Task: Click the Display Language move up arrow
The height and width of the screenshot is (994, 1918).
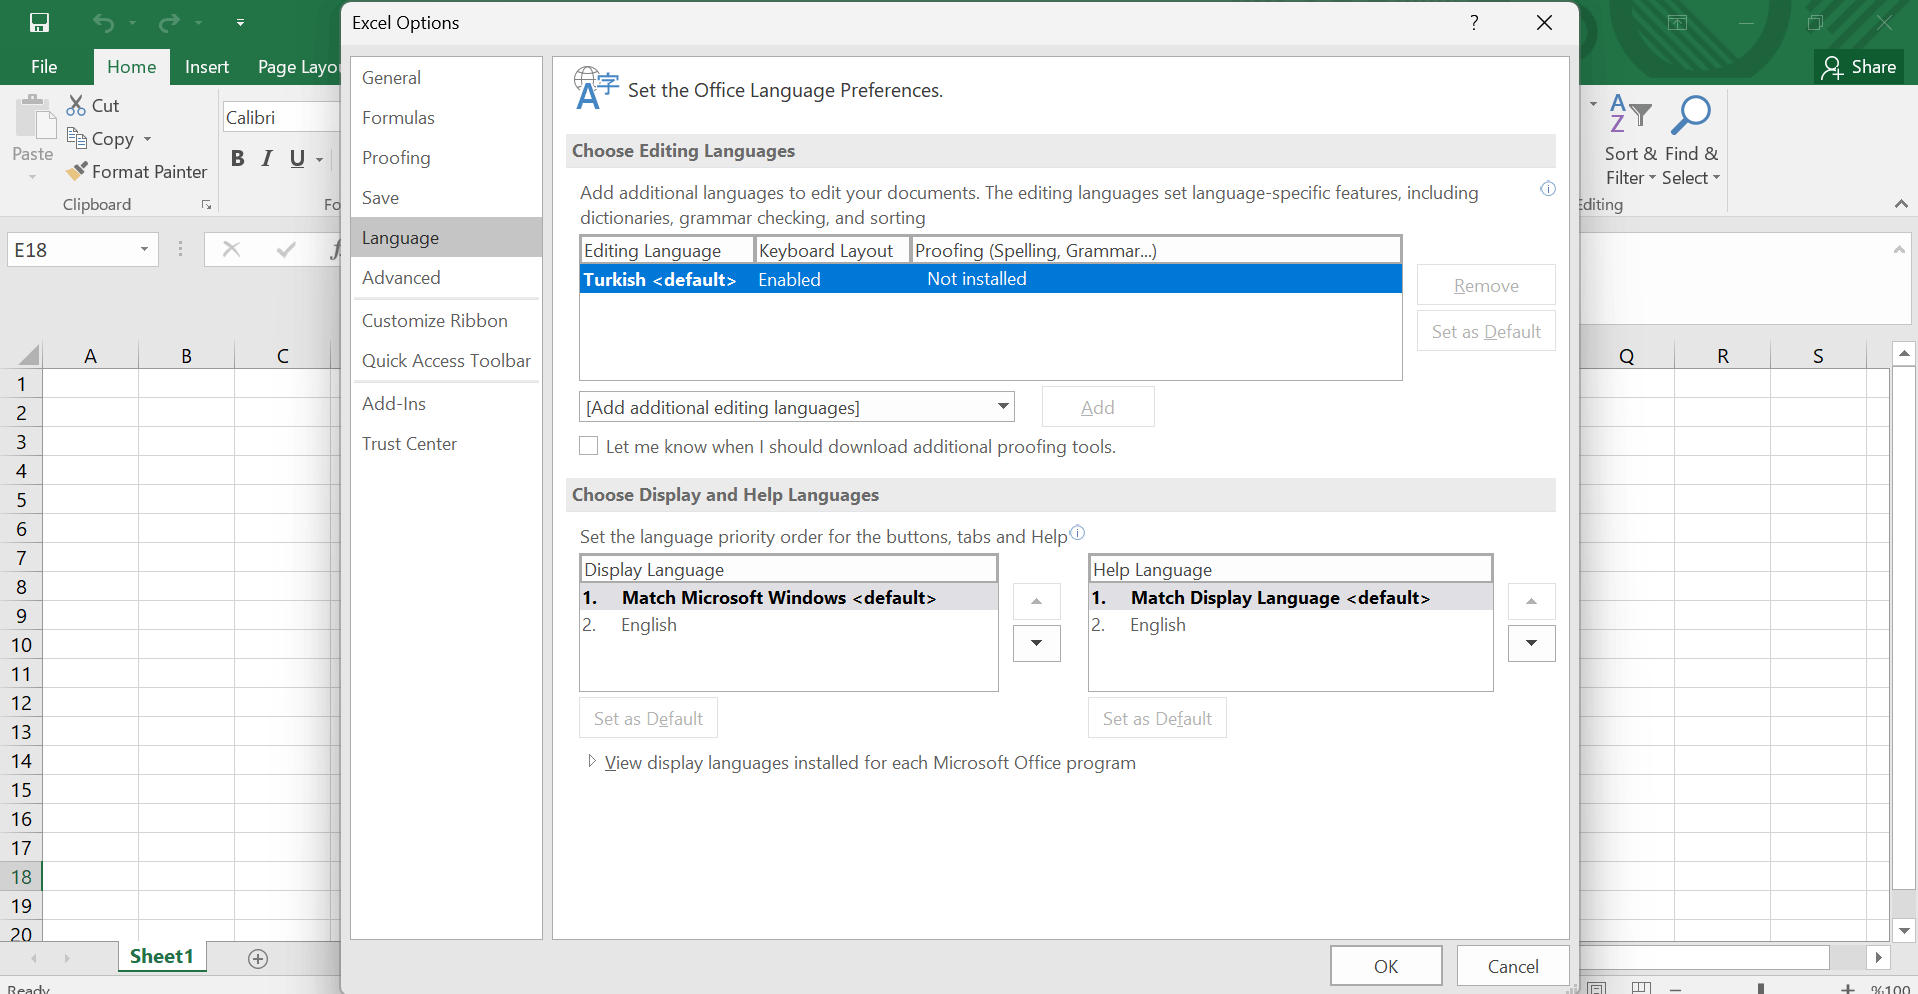Action: click(1037, 601)
